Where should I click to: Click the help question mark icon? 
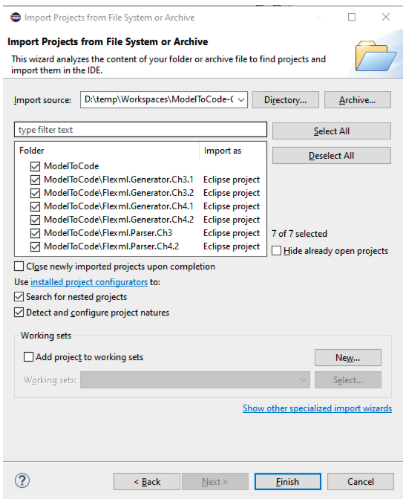click(x=22, y=481)
